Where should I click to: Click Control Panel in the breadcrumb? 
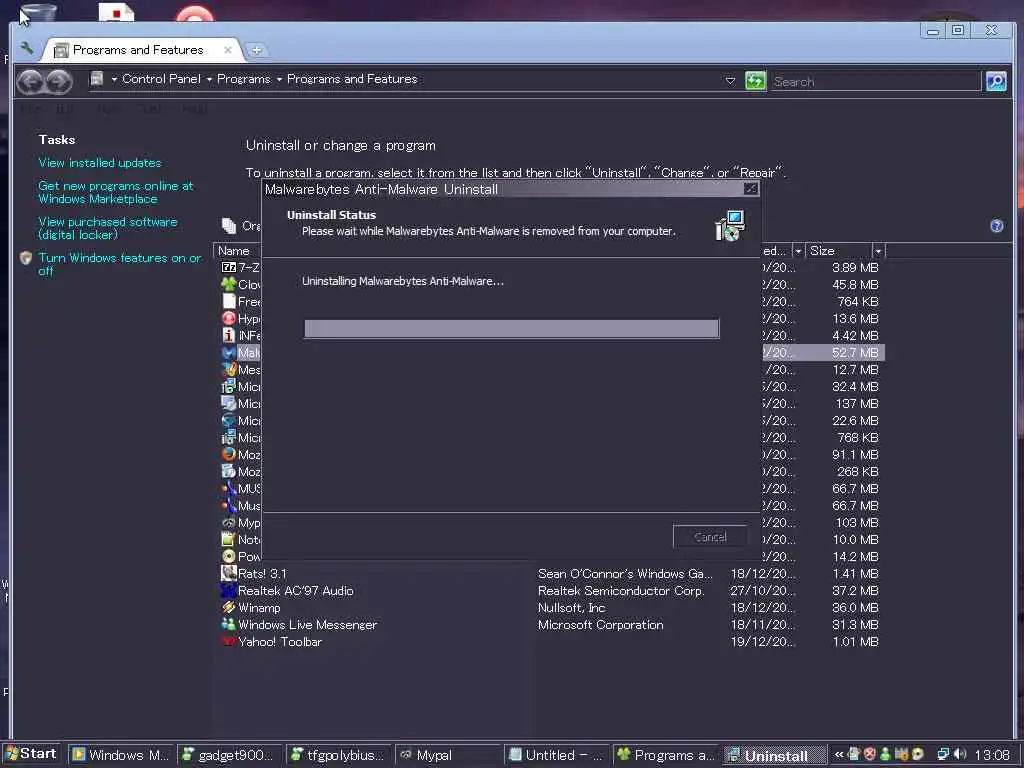point(161,79)
